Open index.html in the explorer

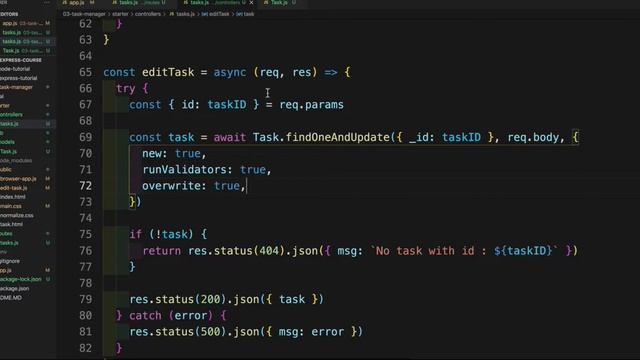tap(13, 197)
